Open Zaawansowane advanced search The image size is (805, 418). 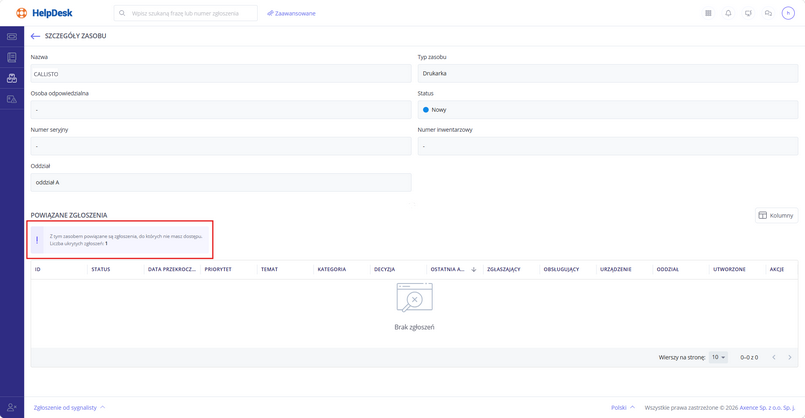tap(291, 13)
